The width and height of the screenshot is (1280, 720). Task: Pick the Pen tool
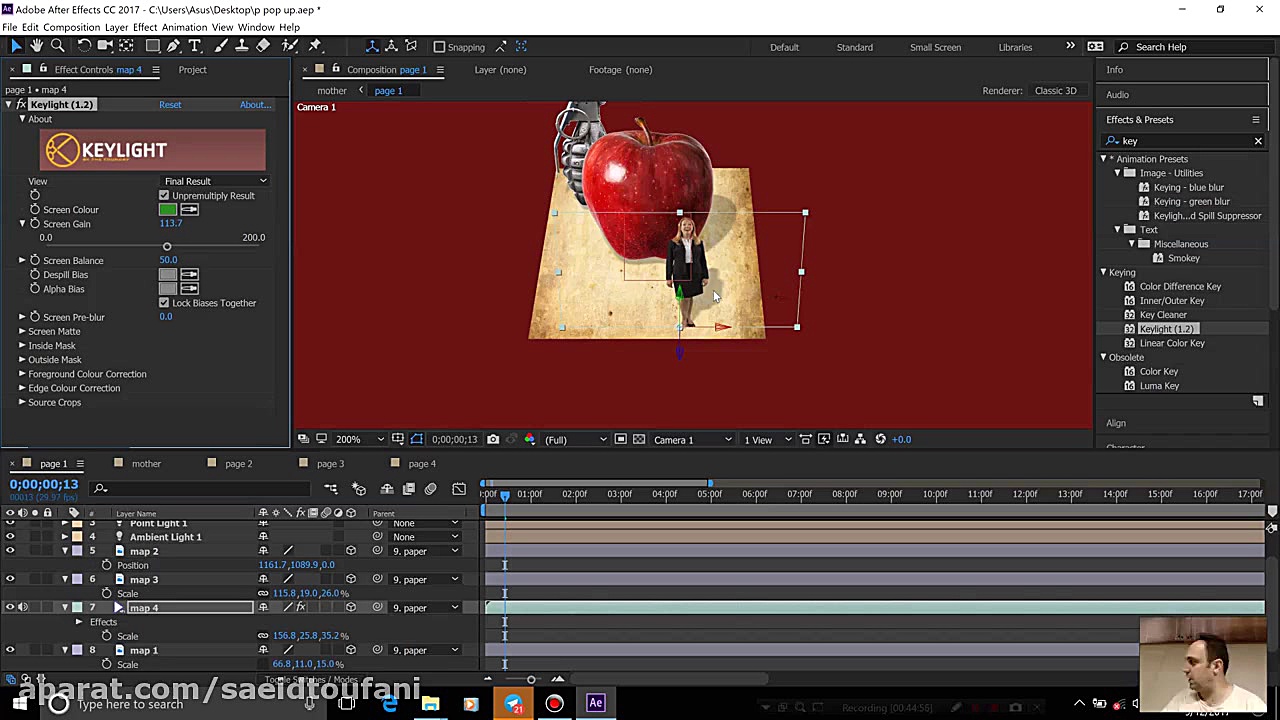pos(172,46)
